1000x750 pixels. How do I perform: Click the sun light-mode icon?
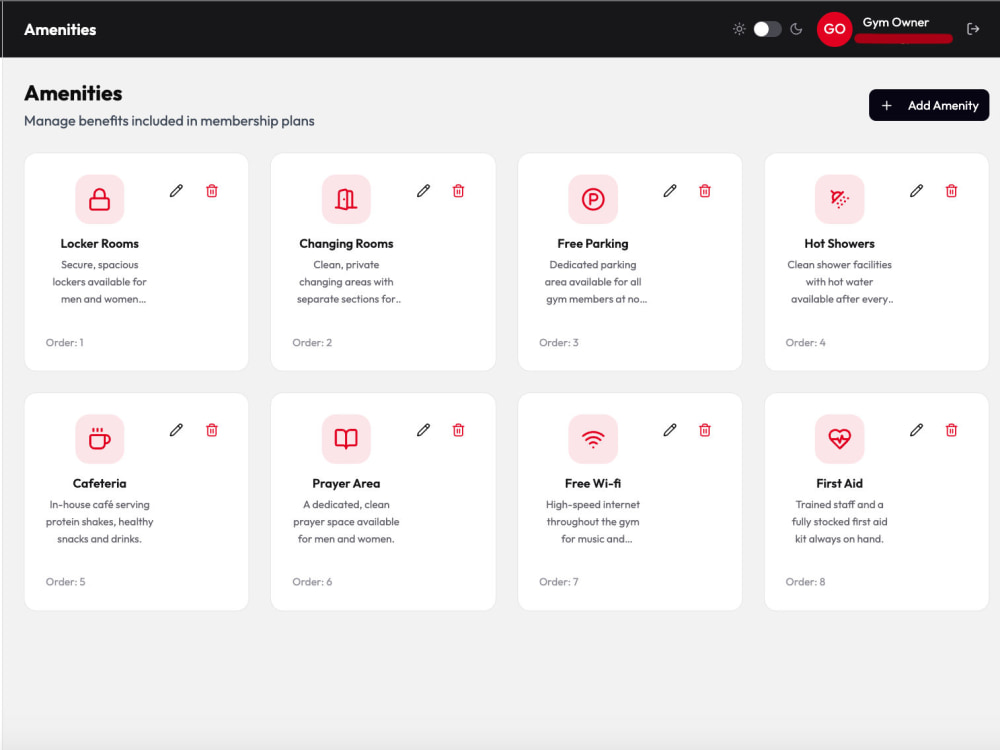click(739, 29)
